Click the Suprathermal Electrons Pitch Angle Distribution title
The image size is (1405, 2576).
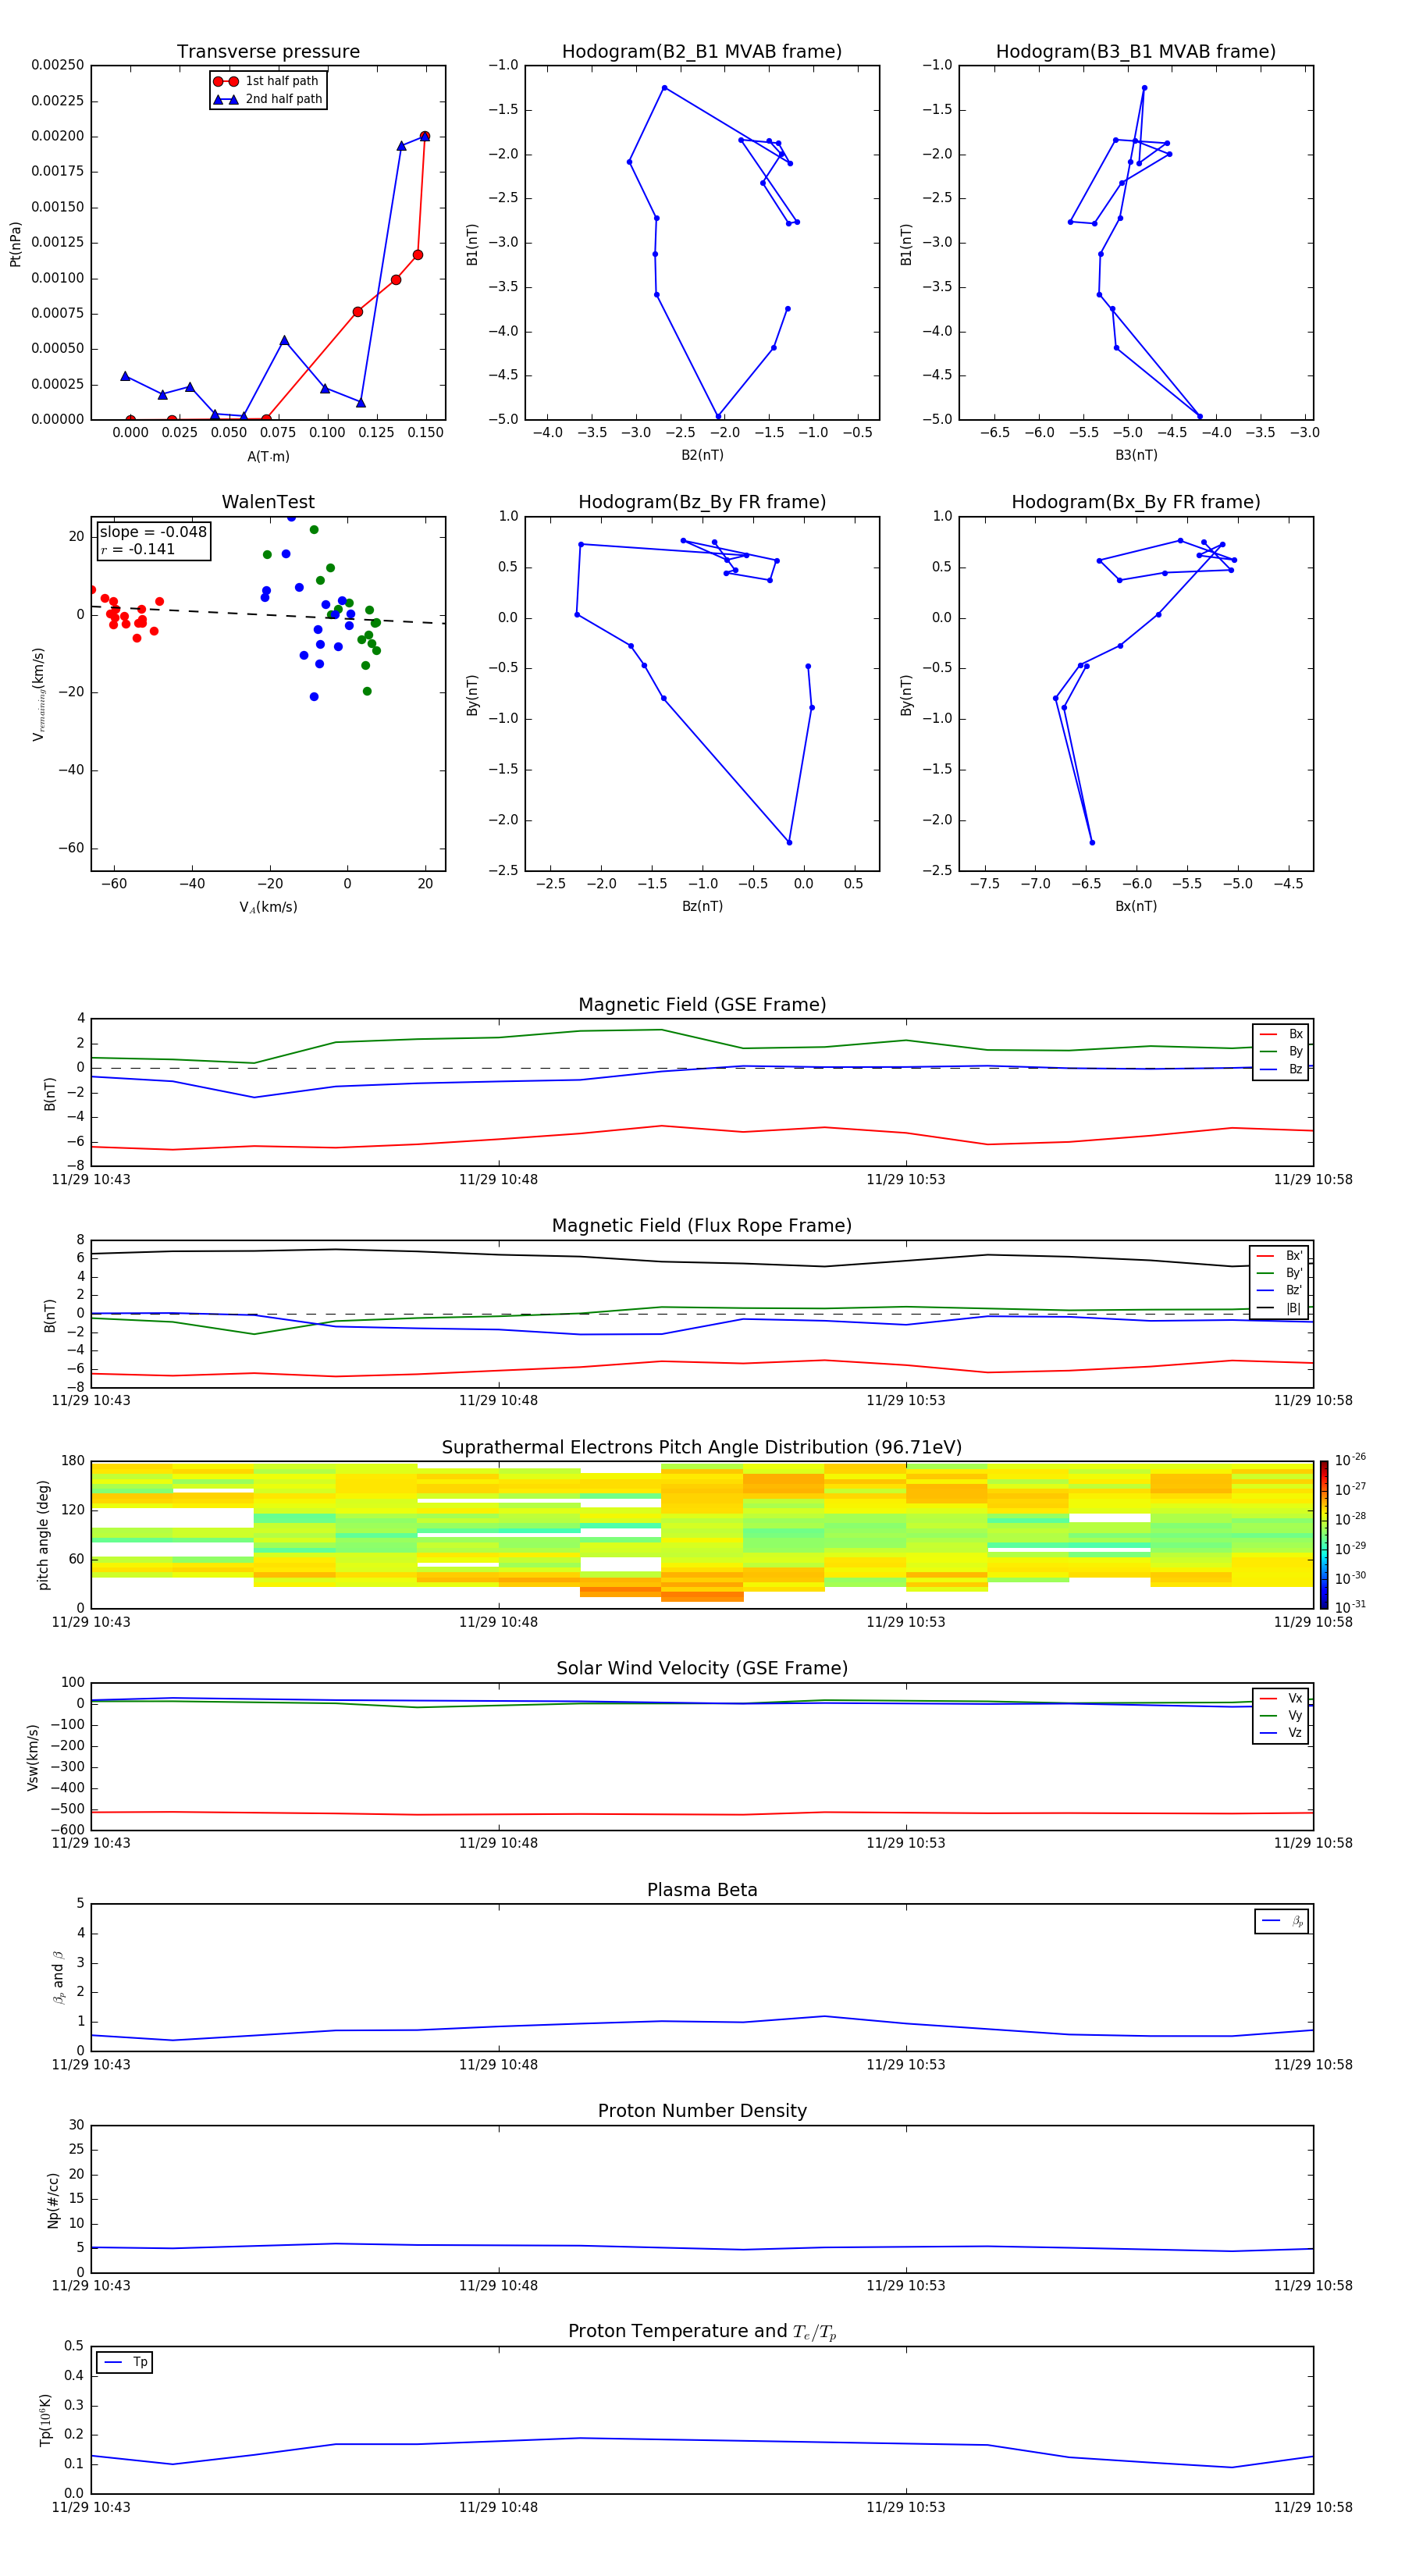point(702,1448)
